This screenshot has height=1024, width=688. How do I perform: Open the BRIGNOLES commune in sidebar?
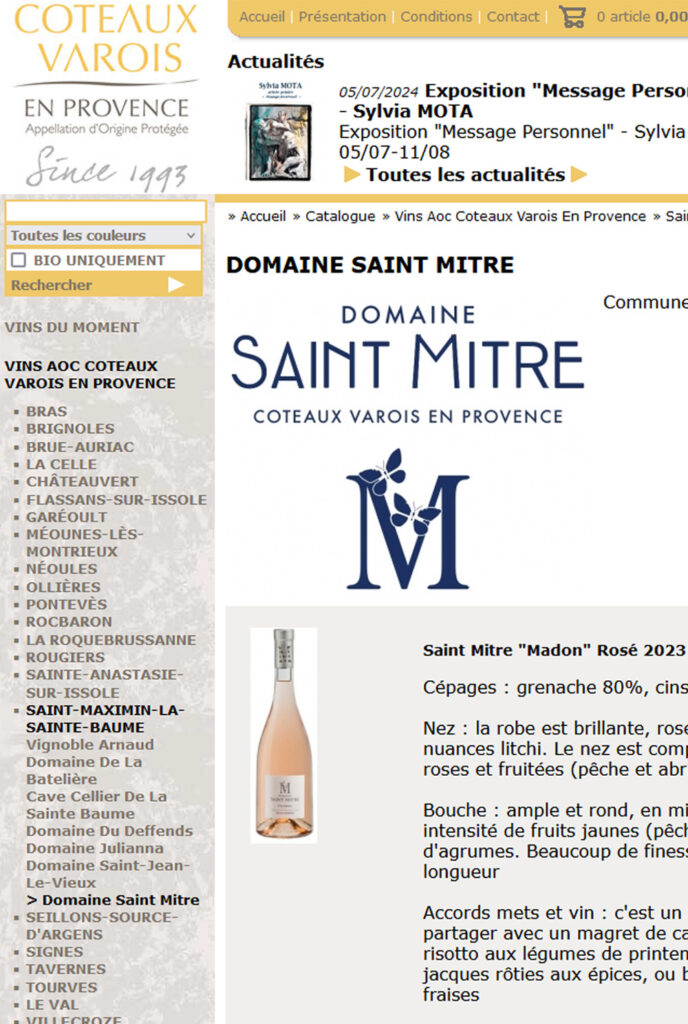tap(70, 428)
